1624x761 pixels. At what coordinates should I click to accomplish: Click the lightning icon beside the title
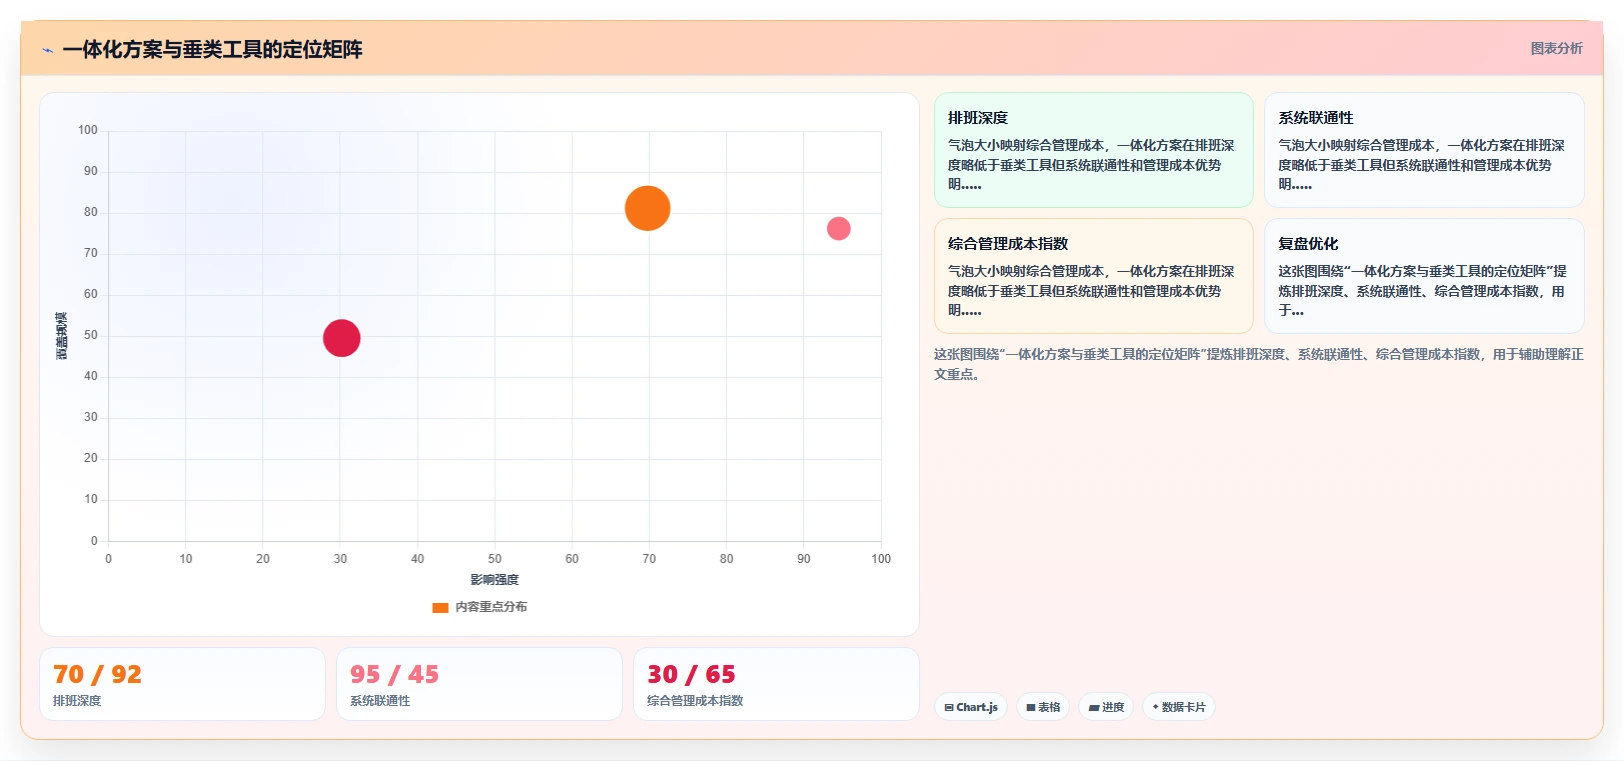[x=47, y=50]
